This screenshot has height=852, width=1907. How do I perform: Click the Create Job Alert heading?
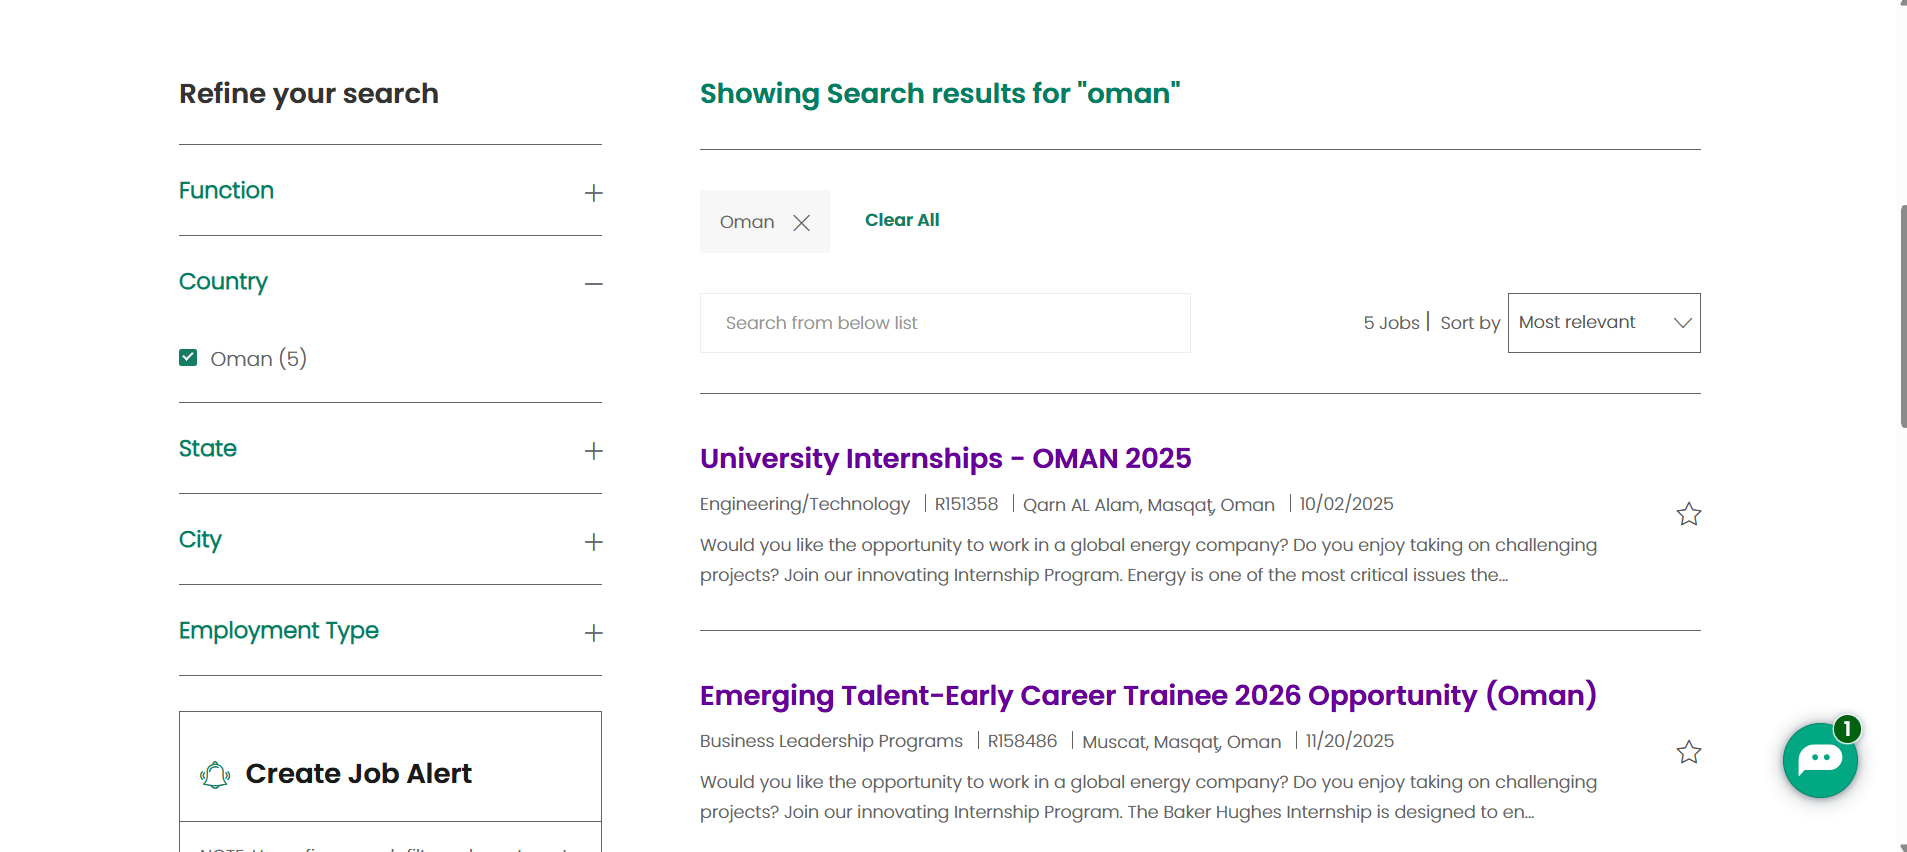[358, 774]
